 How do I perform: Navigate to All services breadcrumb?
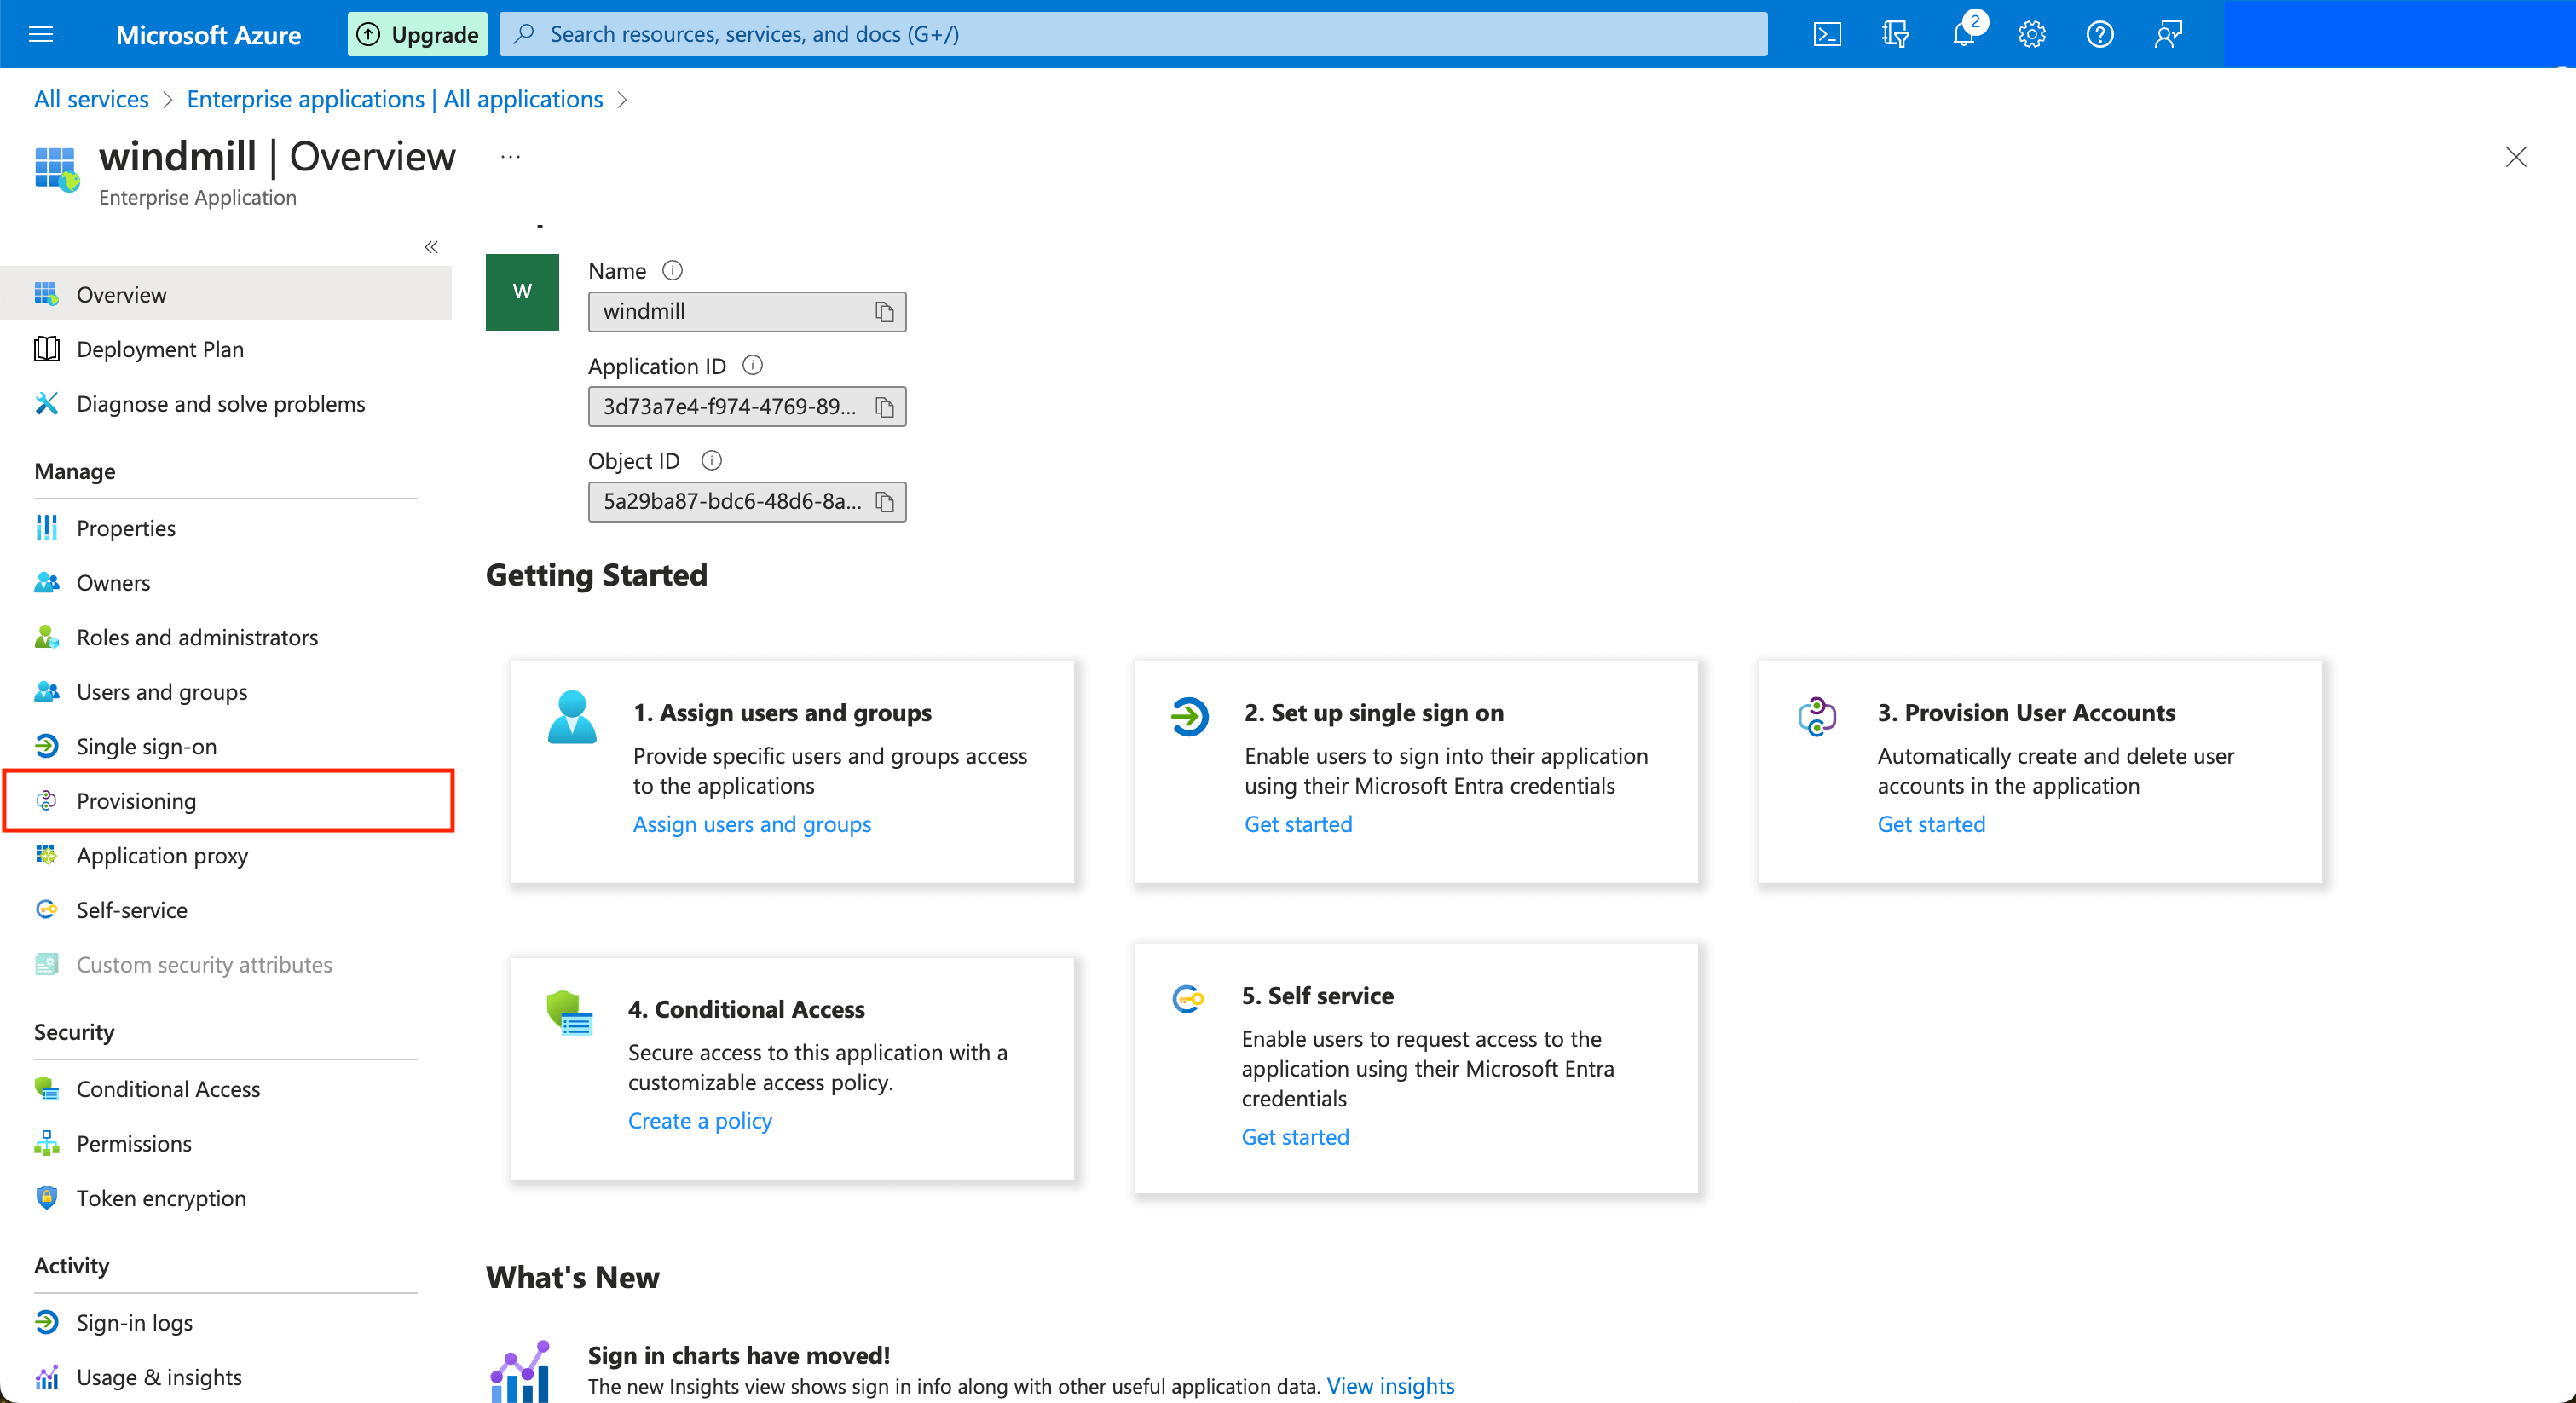click(90, 99)
